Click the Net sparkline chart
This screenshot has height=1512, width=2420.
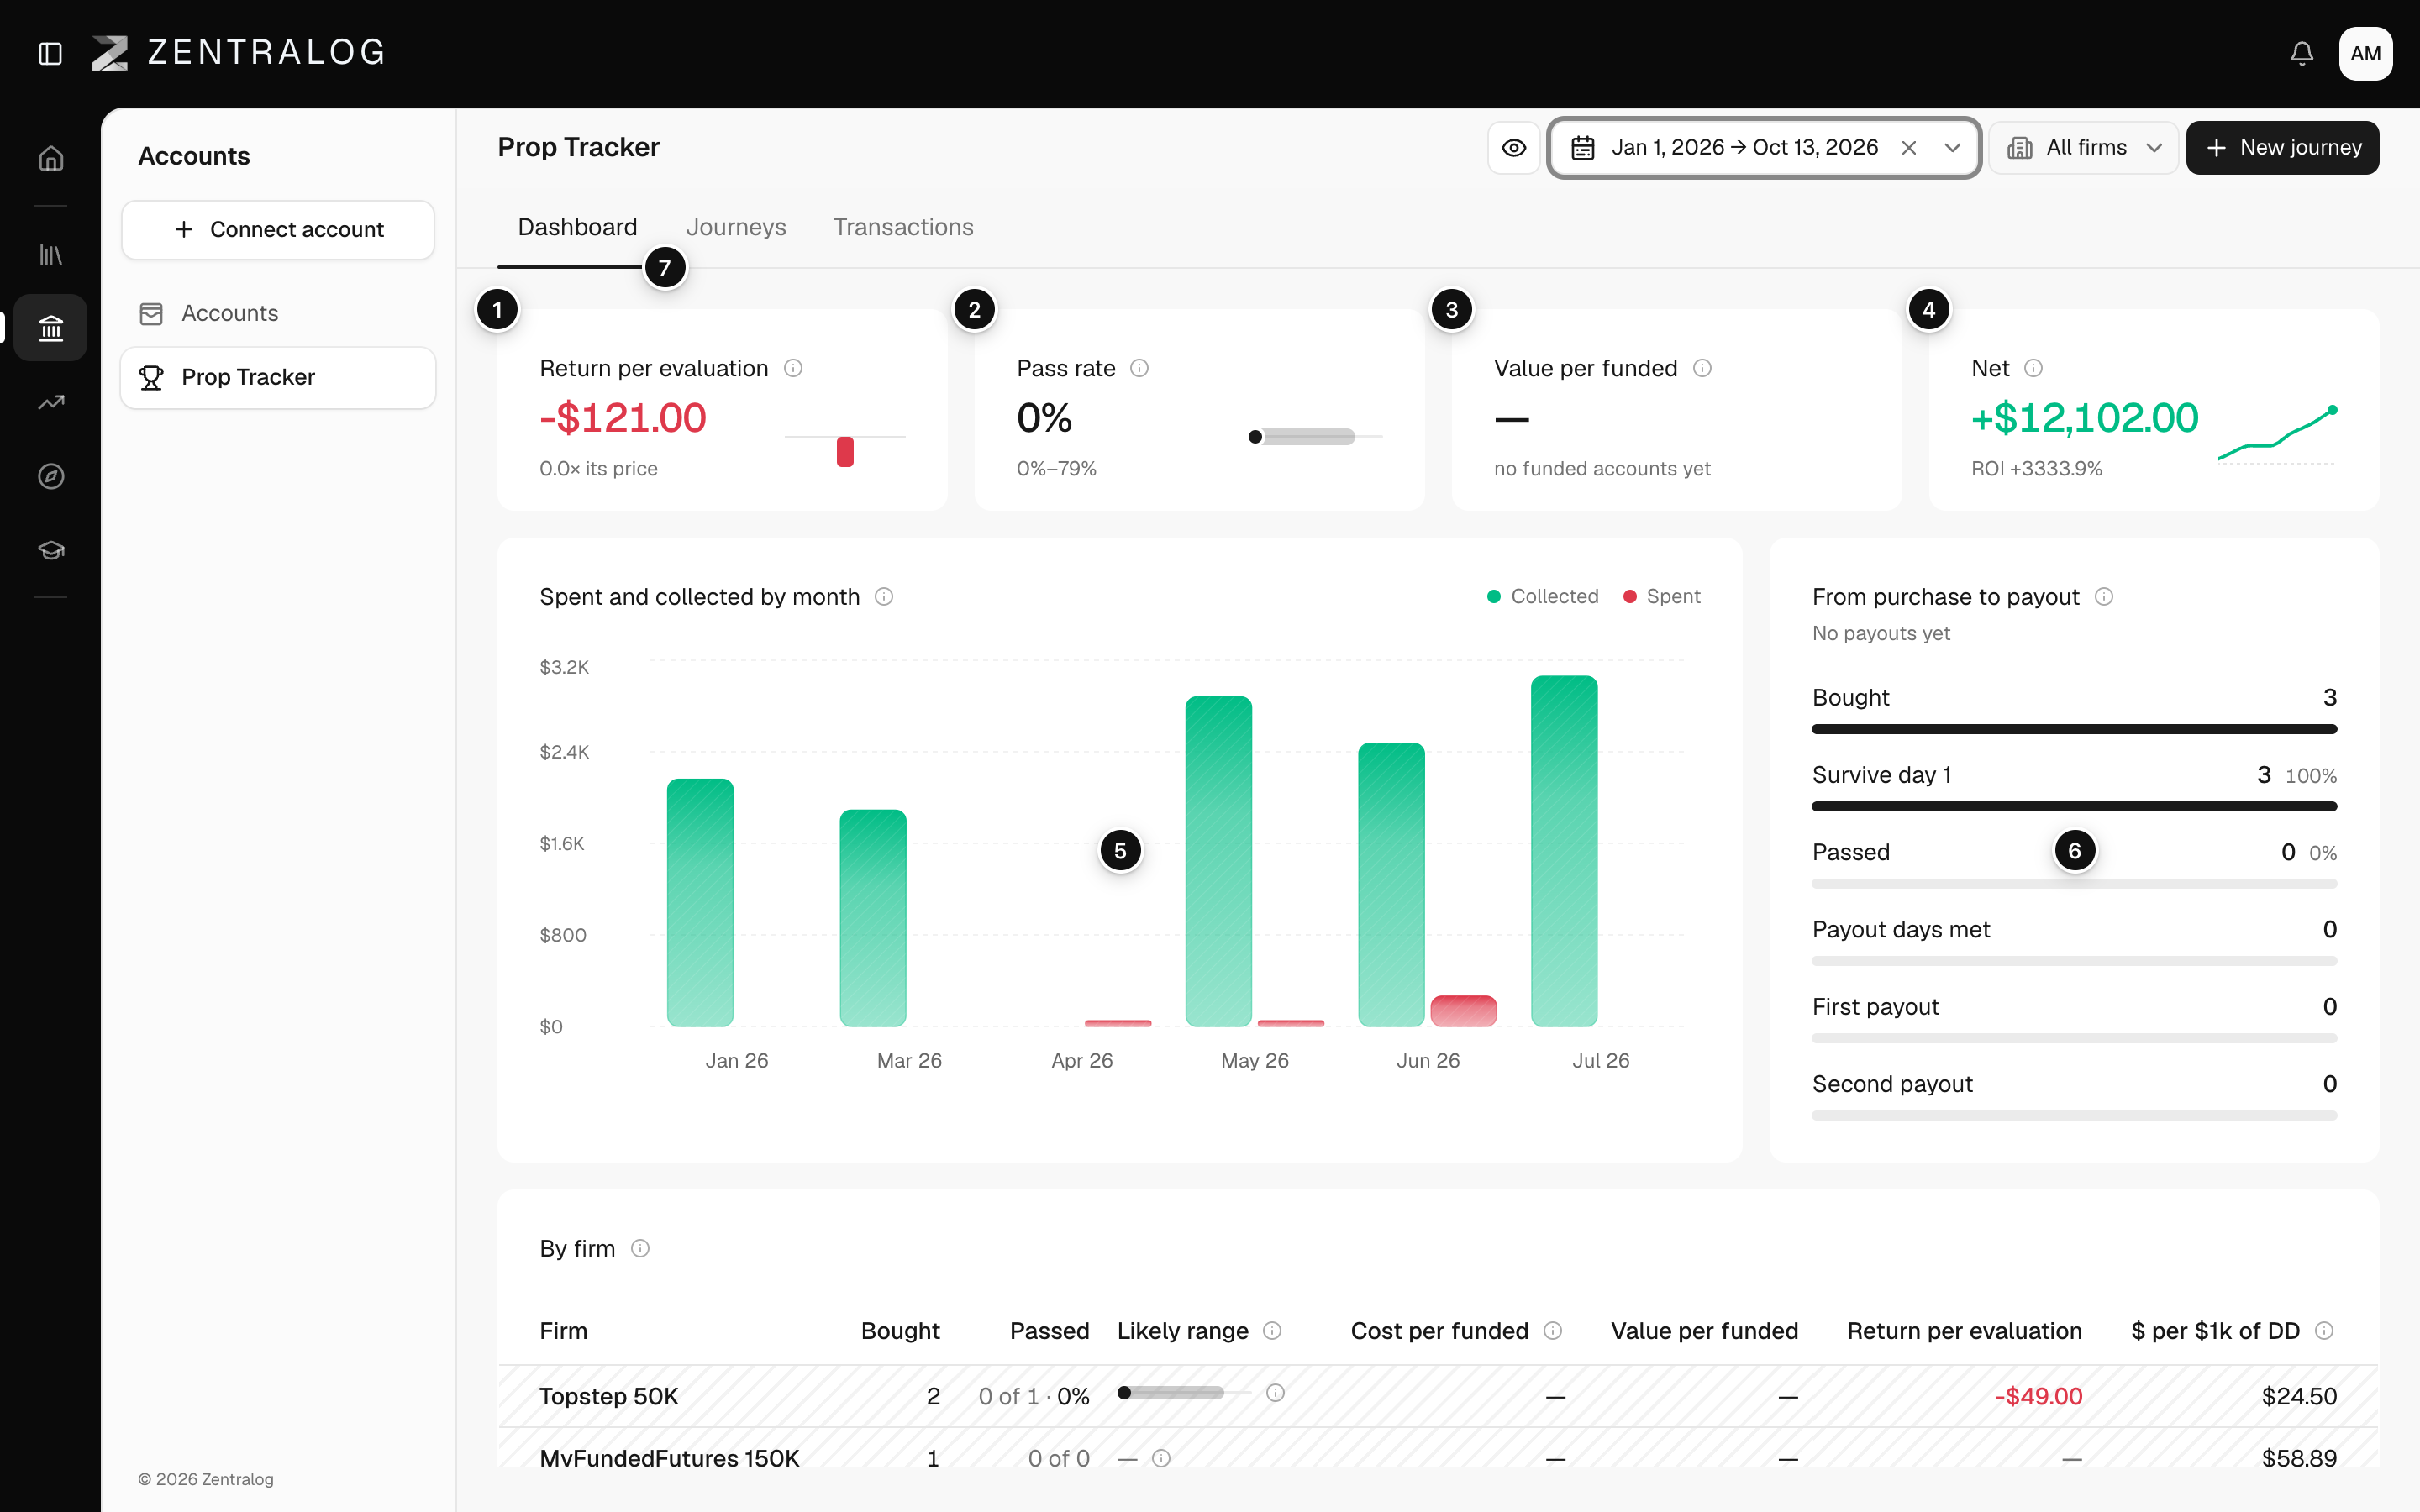[x=2277, y=433]
